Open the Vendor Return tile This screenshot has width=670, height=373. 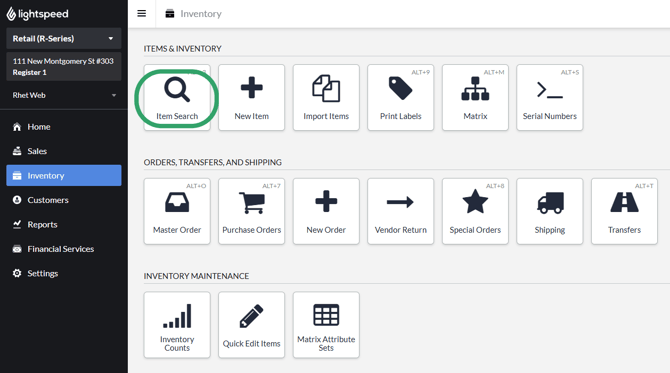[400, 211]
